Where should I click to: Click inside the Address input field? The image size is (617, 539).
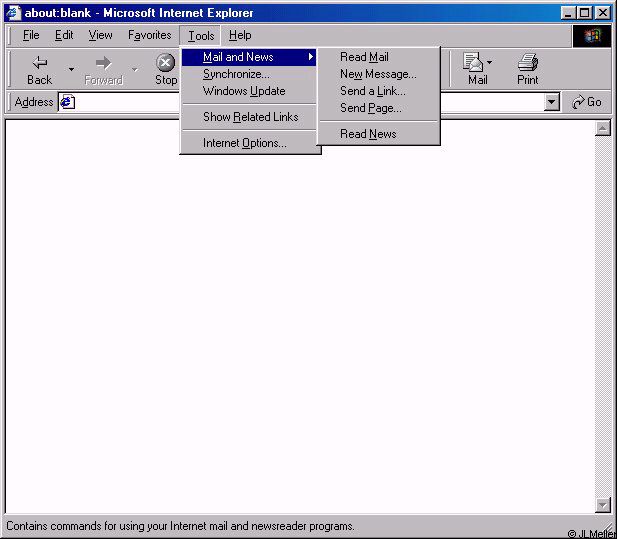tap(310, 102)
